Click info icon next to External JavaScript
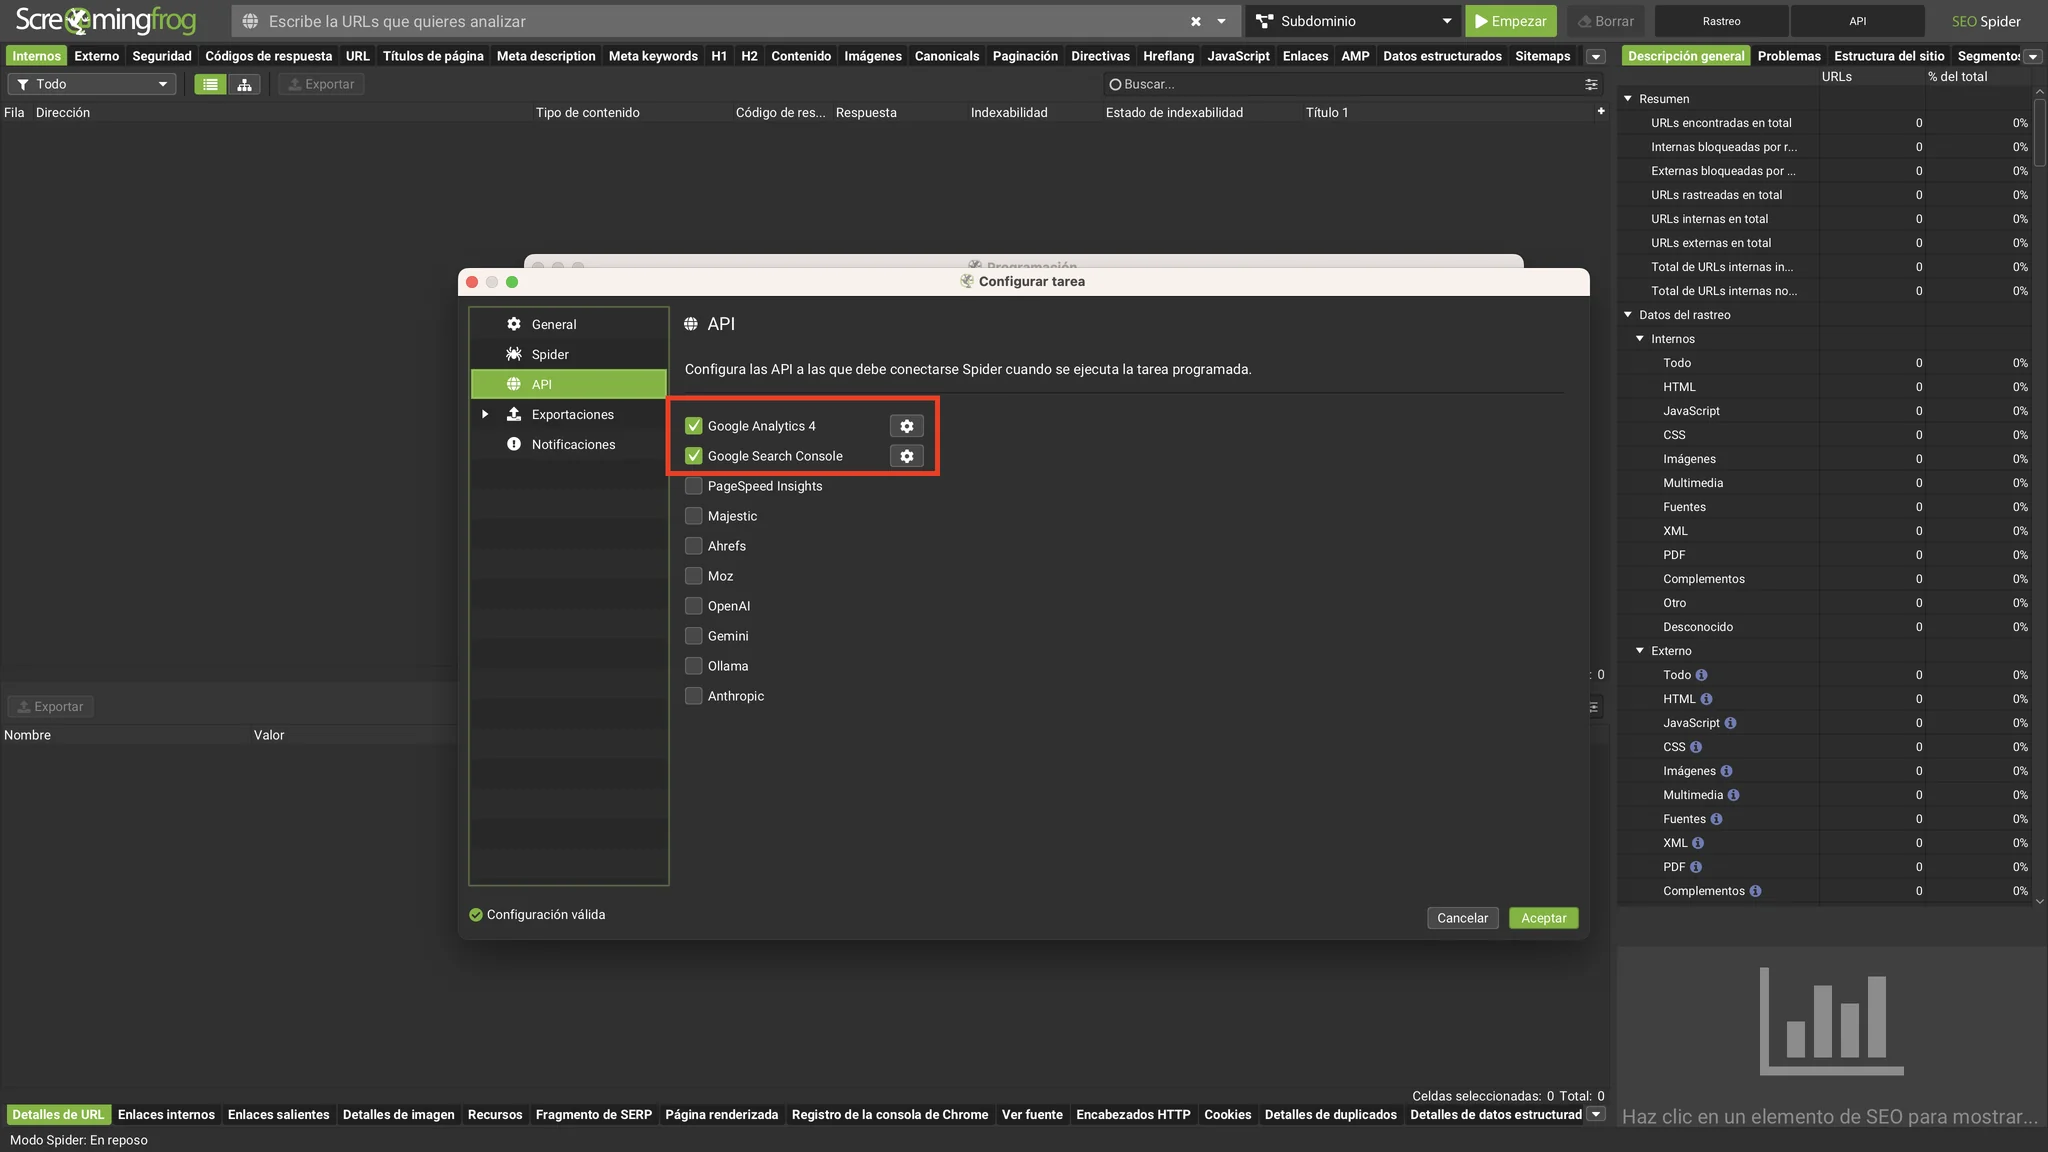Image resolution: width=2048 pixels, height=1152 pixels. [x=1730, y=723]
